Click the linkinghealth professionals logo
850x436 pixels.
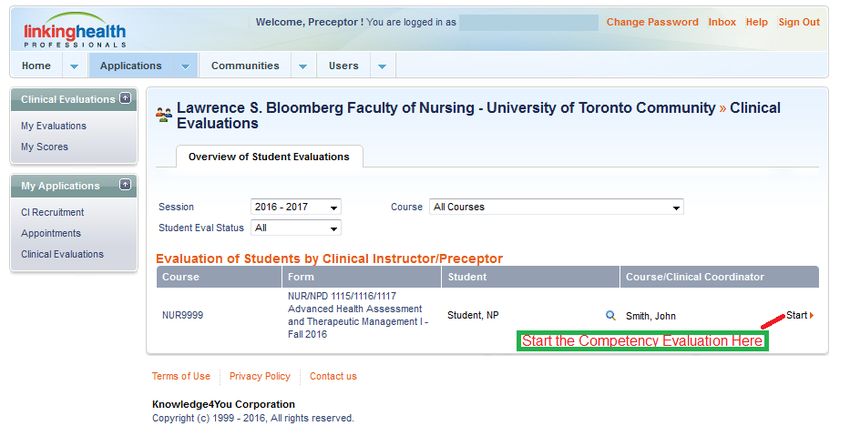coord(75,32)
